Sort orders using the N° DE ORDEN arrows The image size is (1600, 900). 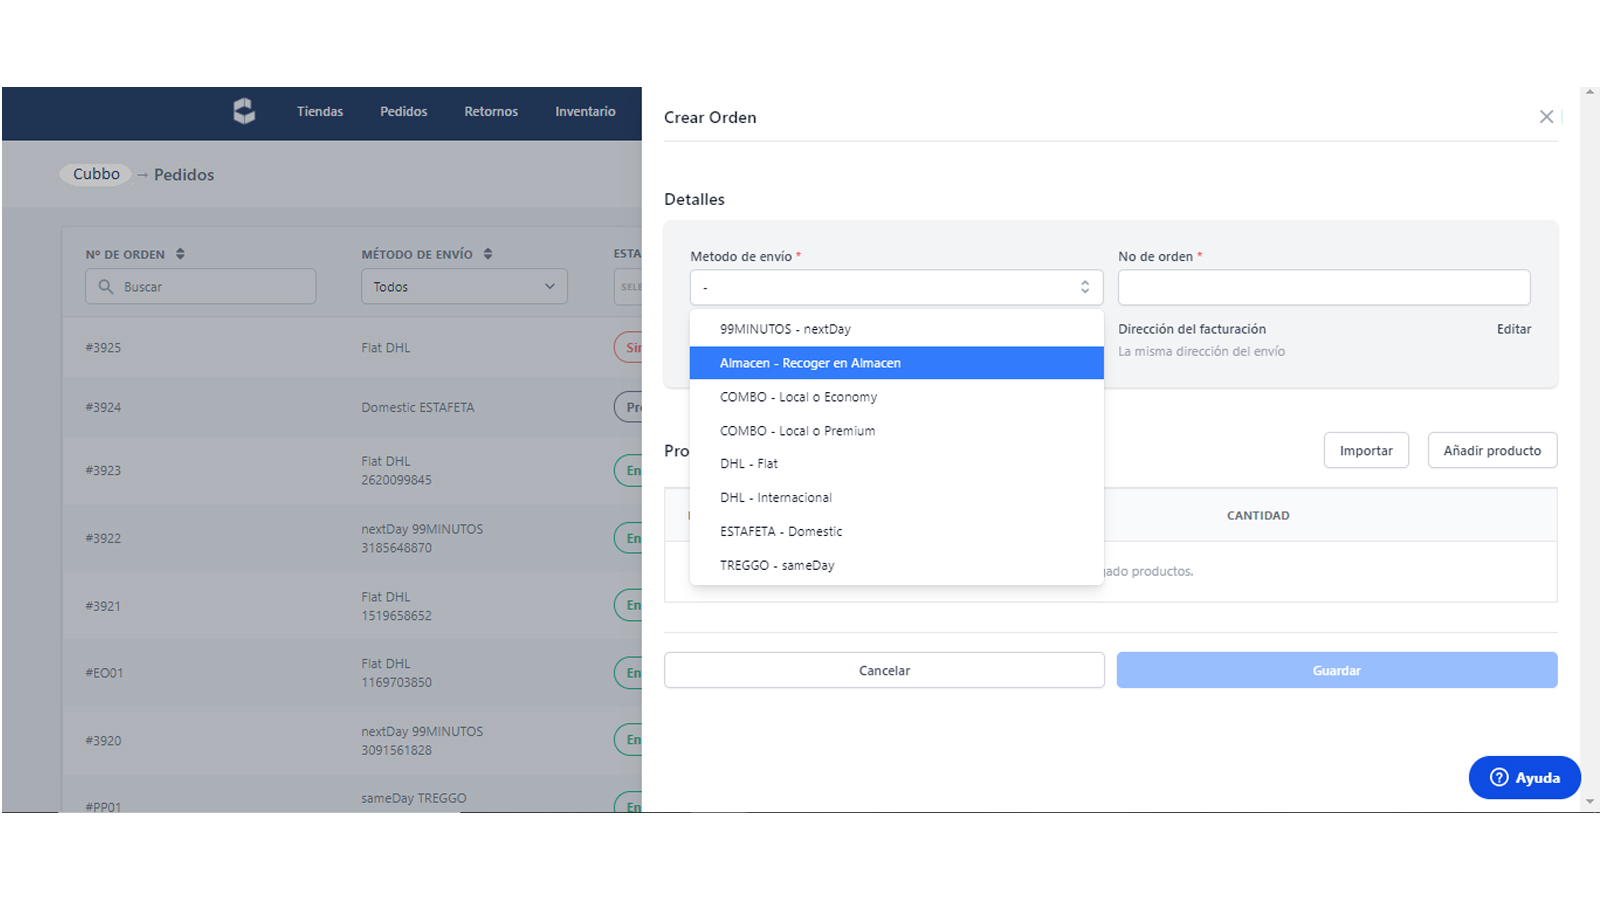[x=180, y=253]
